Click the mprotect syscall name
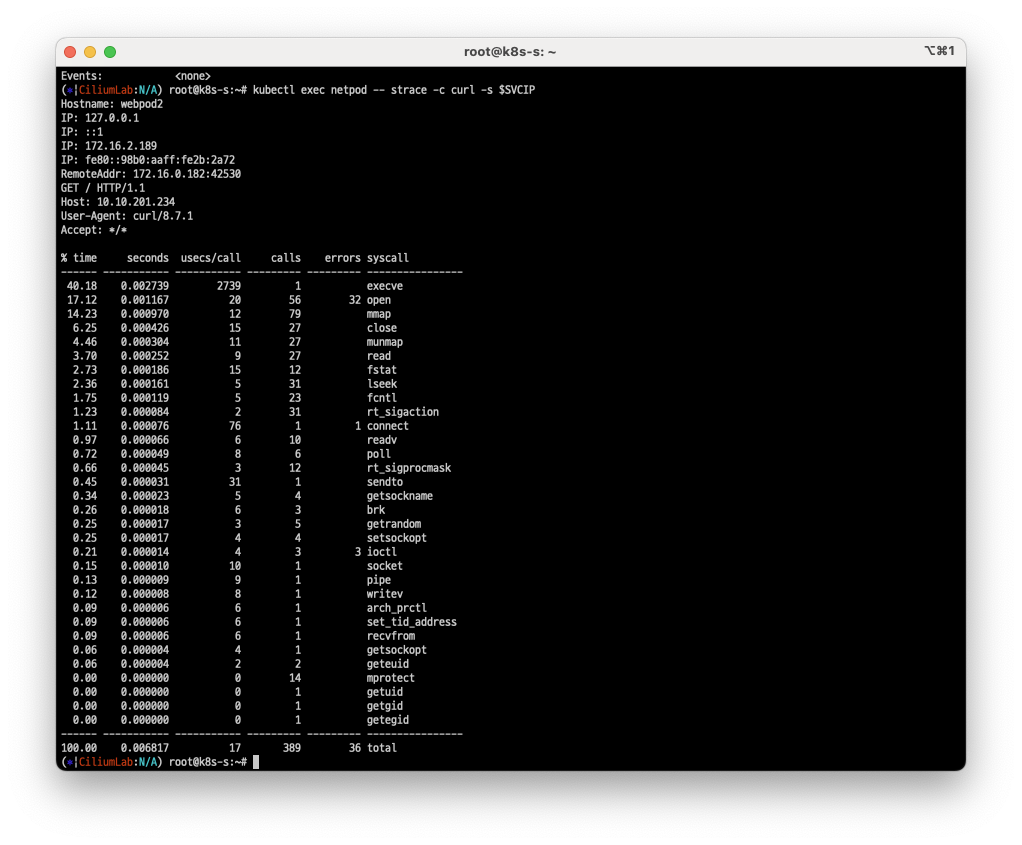The image size is (1022, 845). coord(390,679)
